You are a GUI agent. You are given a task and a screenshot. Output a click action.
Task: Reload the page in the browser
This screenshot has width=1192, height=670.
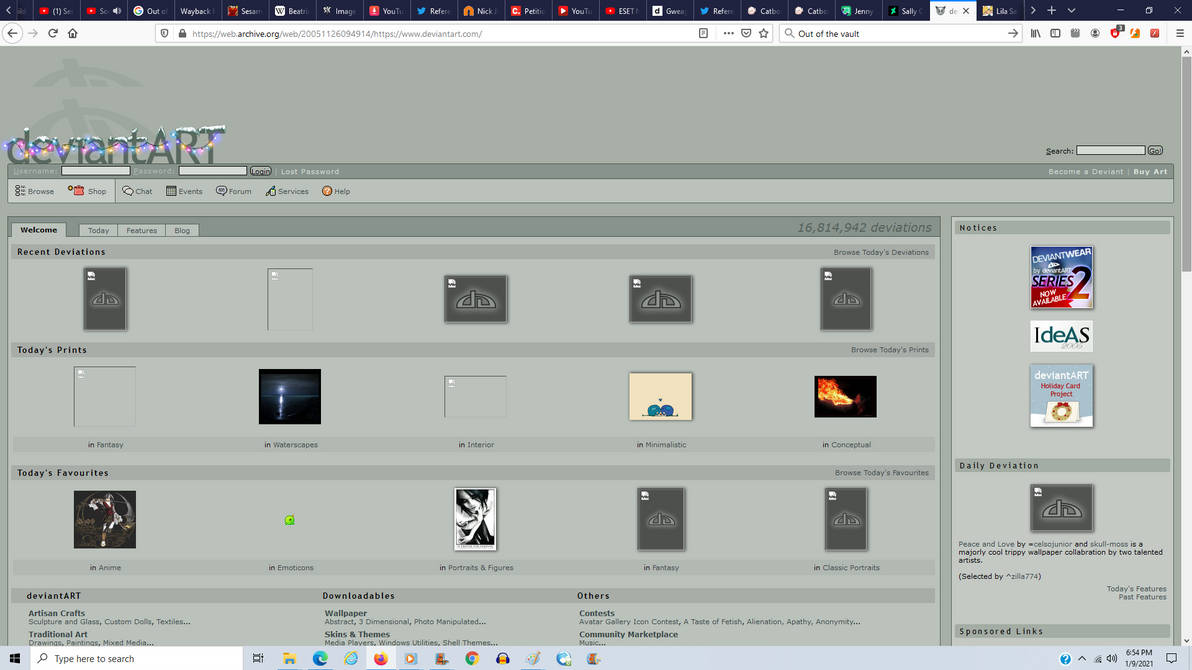pos(53,33)
